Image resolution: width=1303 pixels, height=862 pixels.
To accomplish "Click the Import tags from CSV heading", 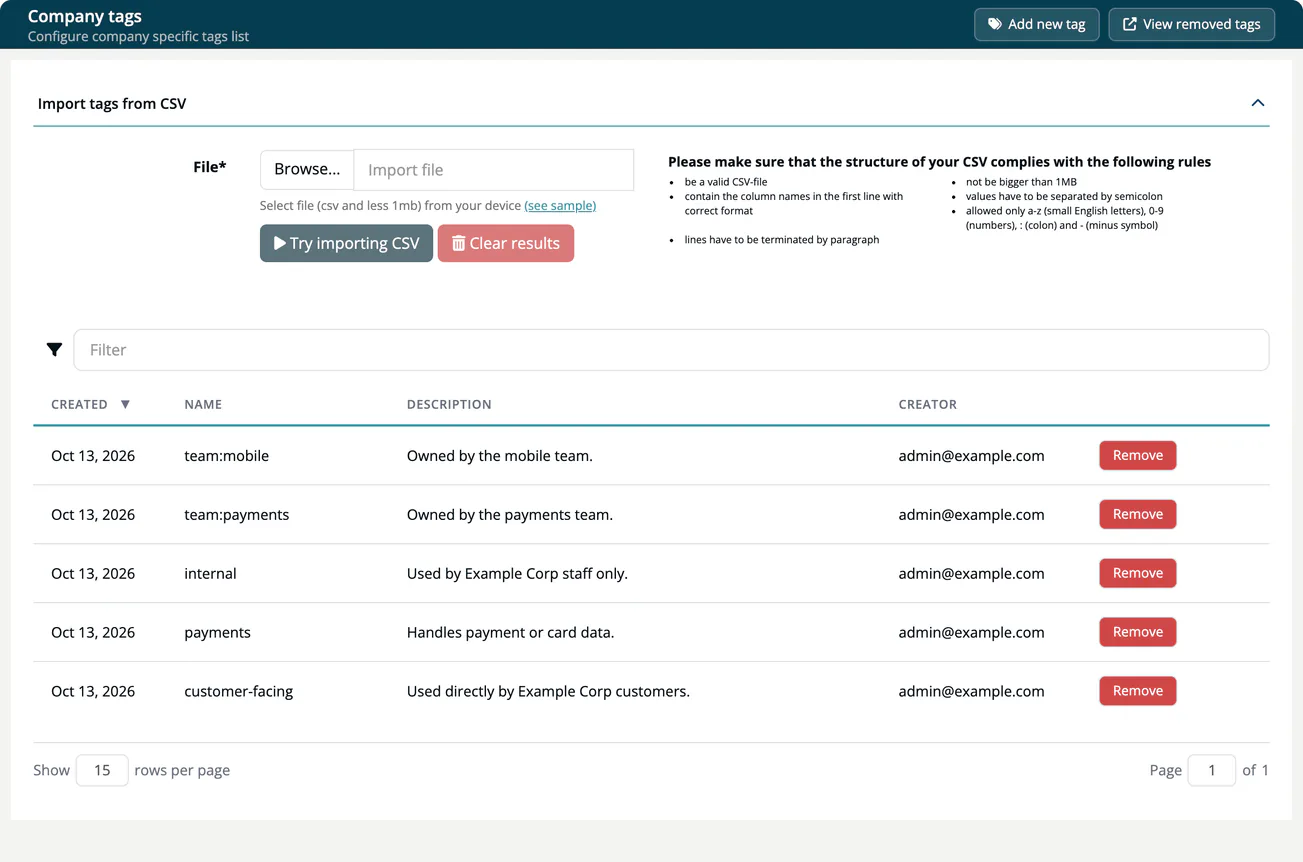I will pos(112,104).
